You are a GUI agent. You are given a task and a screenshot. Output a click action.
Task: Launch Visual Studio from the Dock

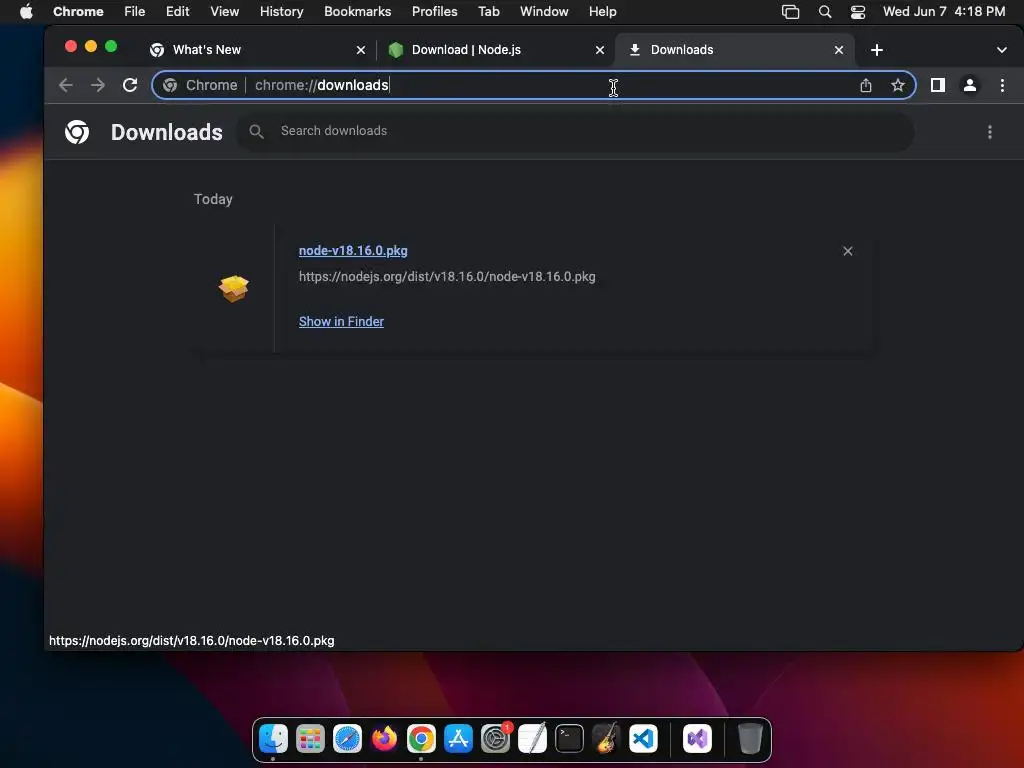coord(697,739)
